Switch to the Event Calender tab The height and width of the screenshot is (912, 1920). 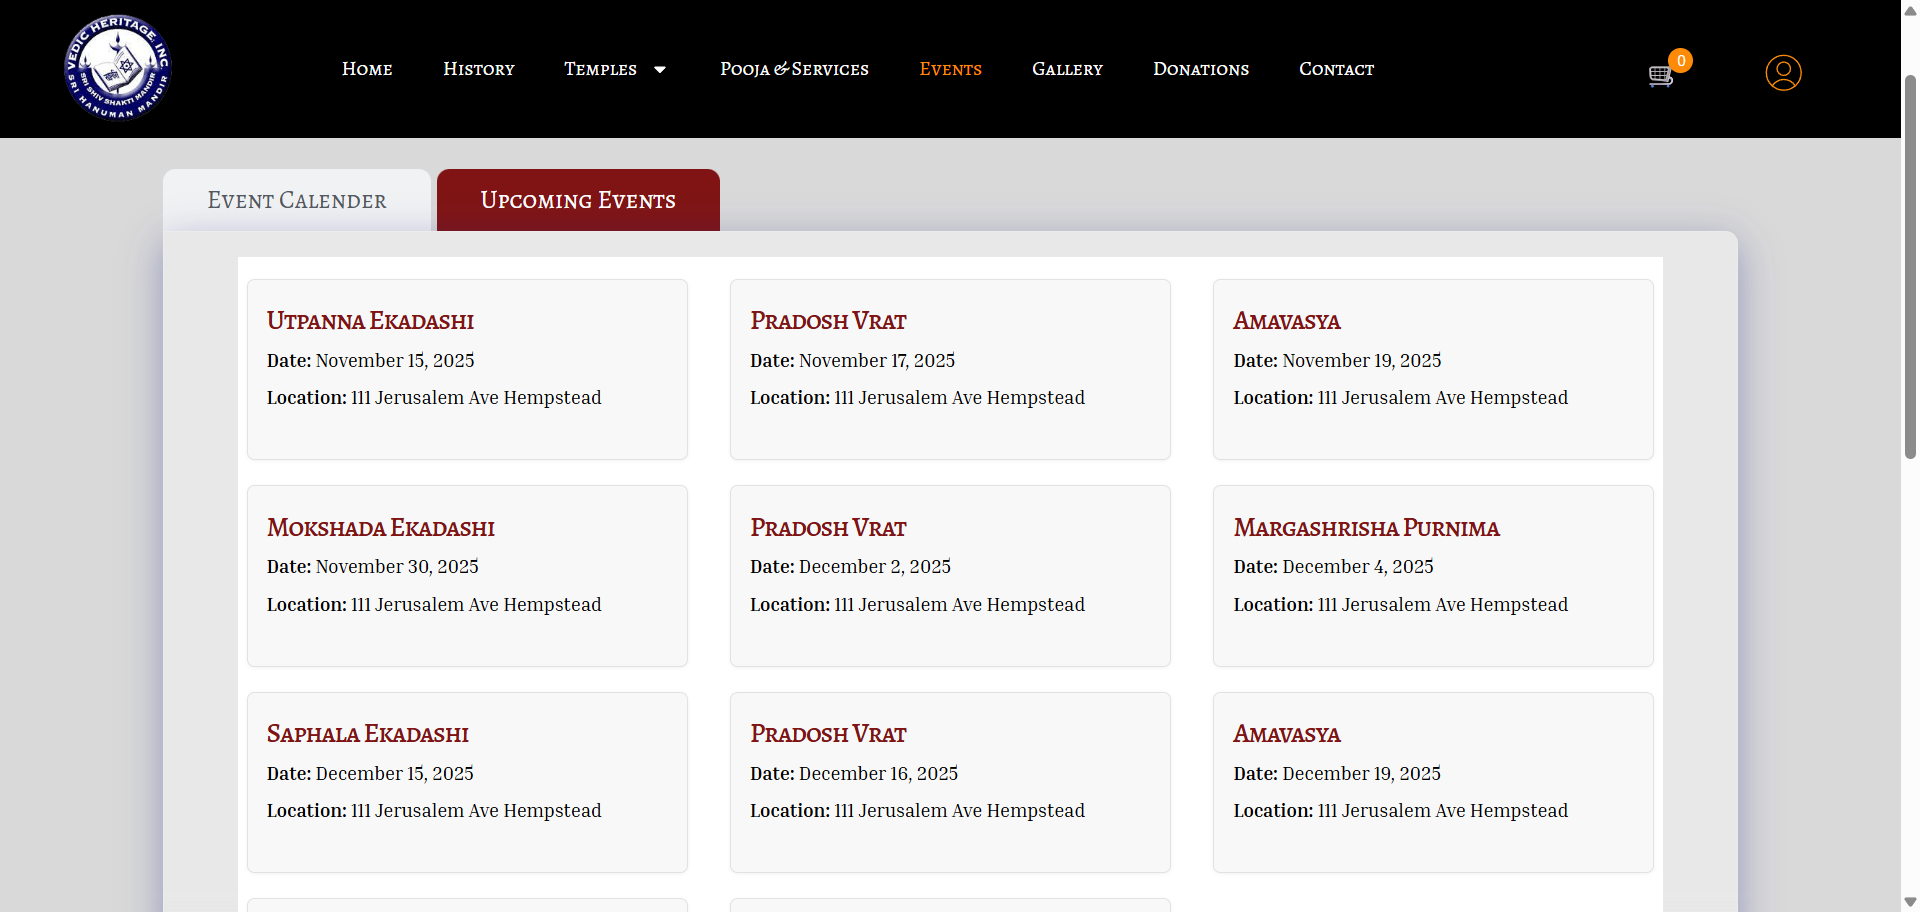tap(297, 201)
